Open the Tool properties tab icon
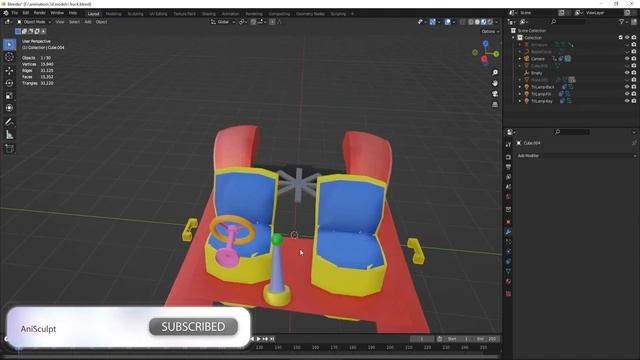This screenshot has height=360, width=640. 508,145
